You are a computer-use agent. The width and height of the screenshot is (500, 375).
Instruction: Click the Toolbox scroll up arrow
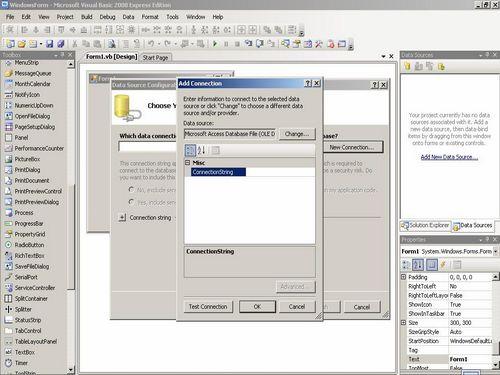(71, 64)
